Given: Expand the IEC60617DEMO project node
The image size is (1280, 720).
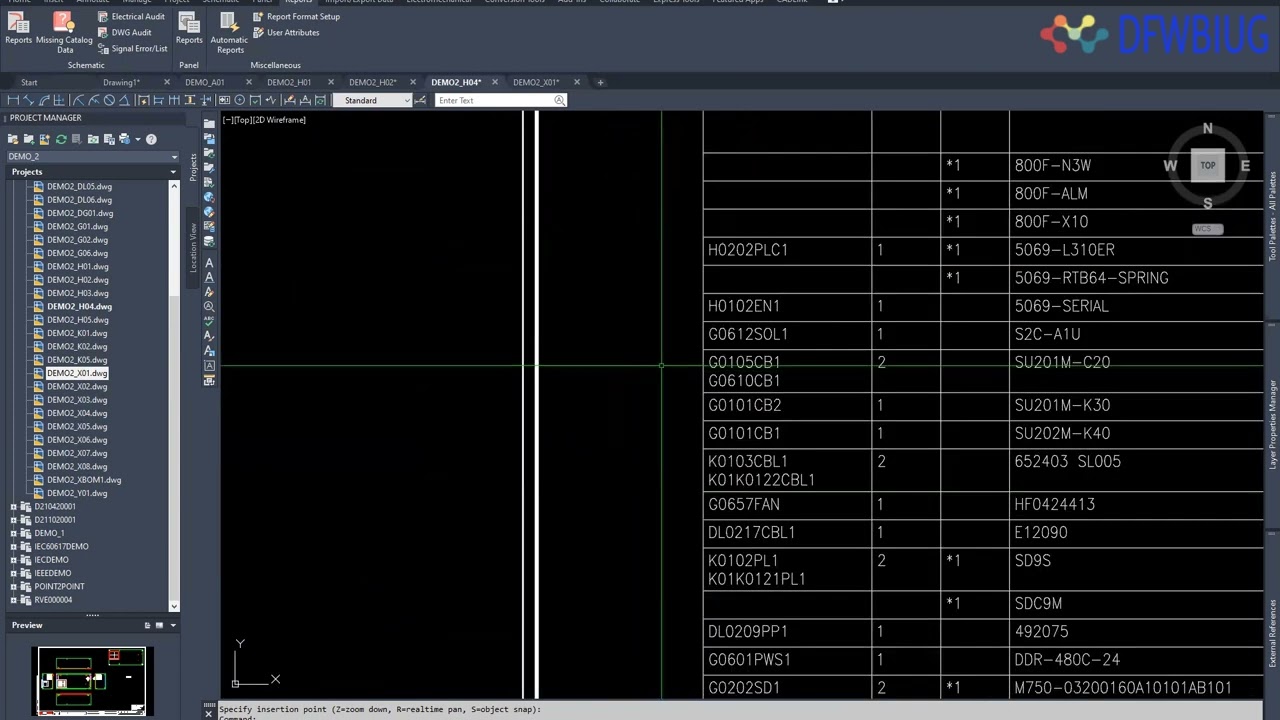Looking at the screenshot, I should tap(13, 546).
